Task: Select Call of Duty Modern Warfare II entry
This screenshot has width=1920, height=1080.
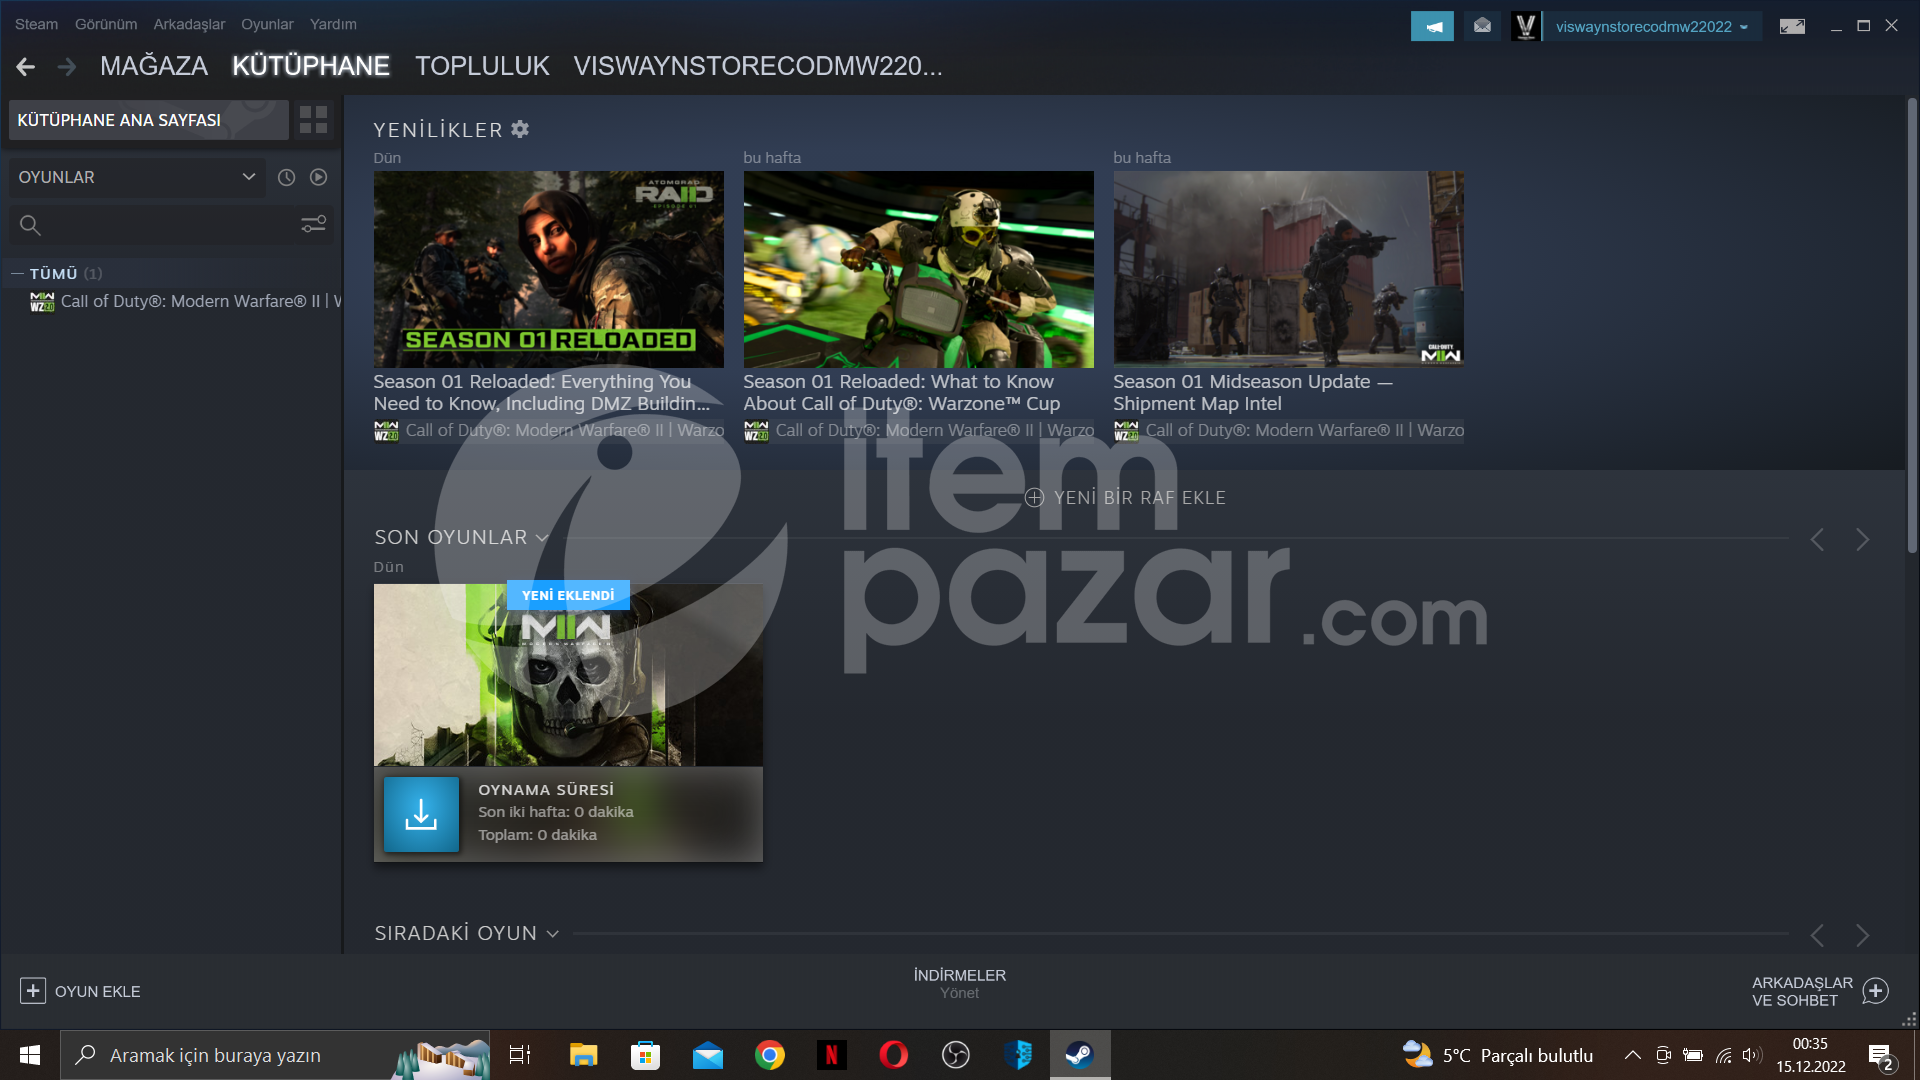Action: (x=185, y=301)
